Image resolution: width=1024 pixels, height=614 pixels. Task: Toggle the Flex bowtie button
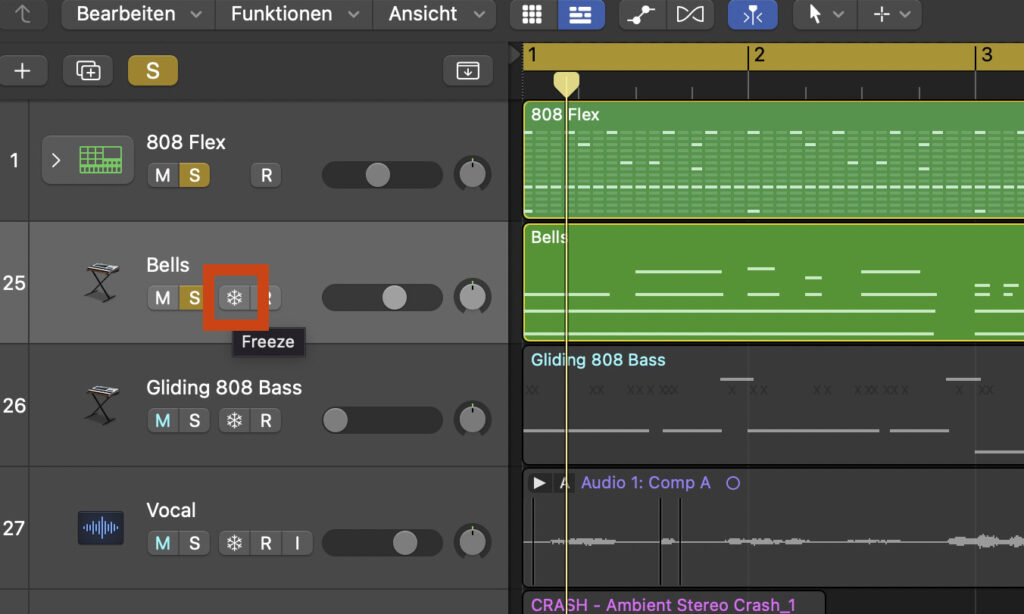pos(690,14)
